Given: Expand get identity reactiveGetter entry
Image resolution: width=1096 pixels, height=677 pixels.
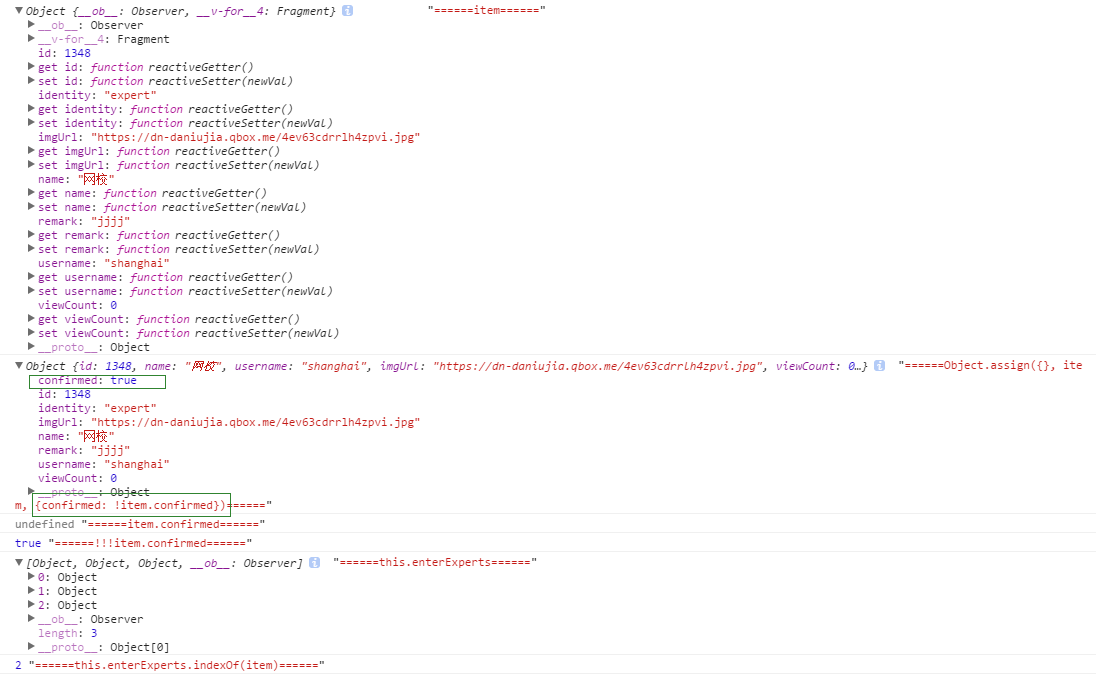Looking at the screenshot, I should (31, 109).
